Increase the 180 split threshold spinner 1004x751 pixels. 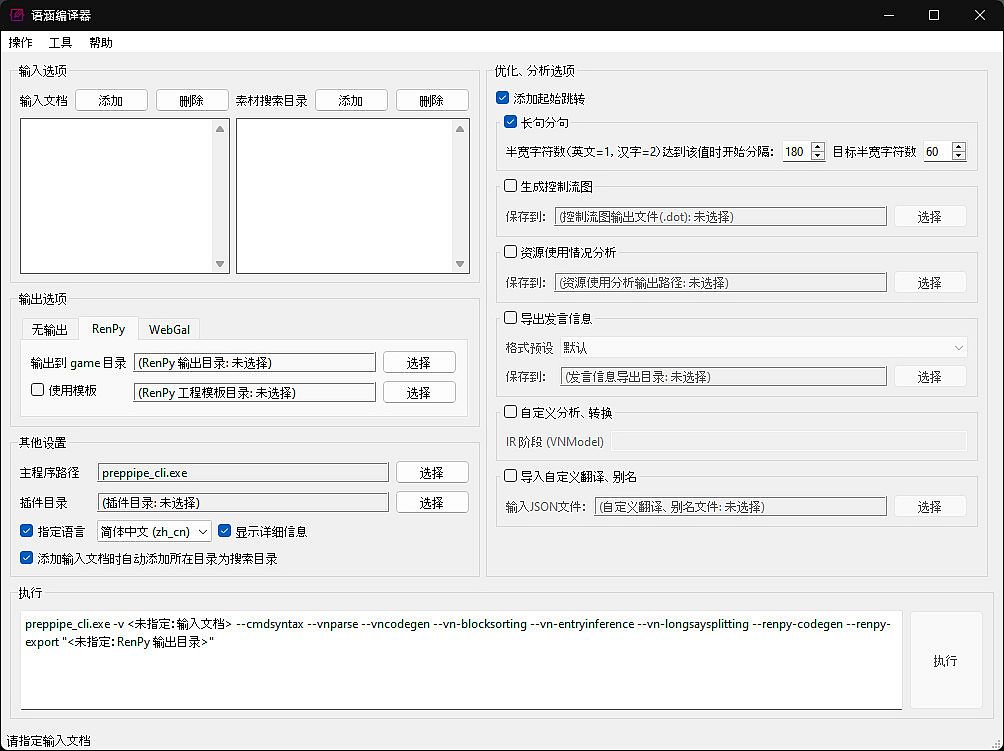pyautogui.click(x=818, y=147)
